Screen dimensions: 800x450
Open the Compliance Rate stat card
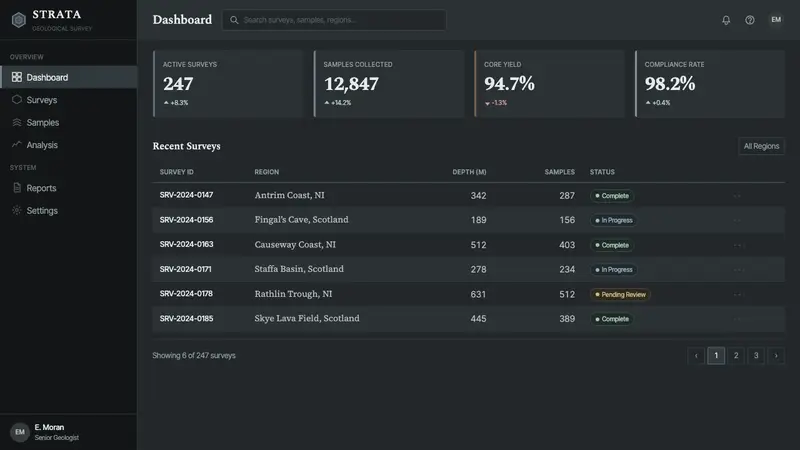pyautogui.click(x=710, y=84)
